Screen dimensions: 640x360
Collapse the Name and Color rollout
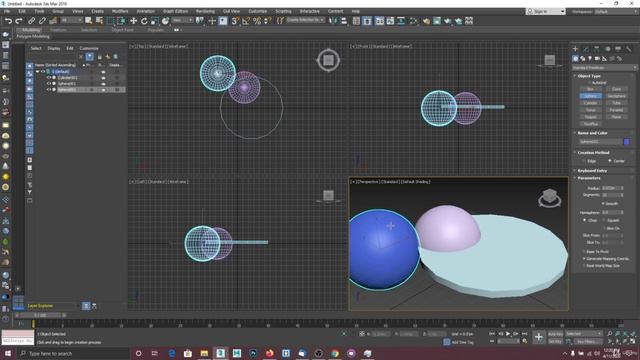pyautogui.click(x=592, y=133)
